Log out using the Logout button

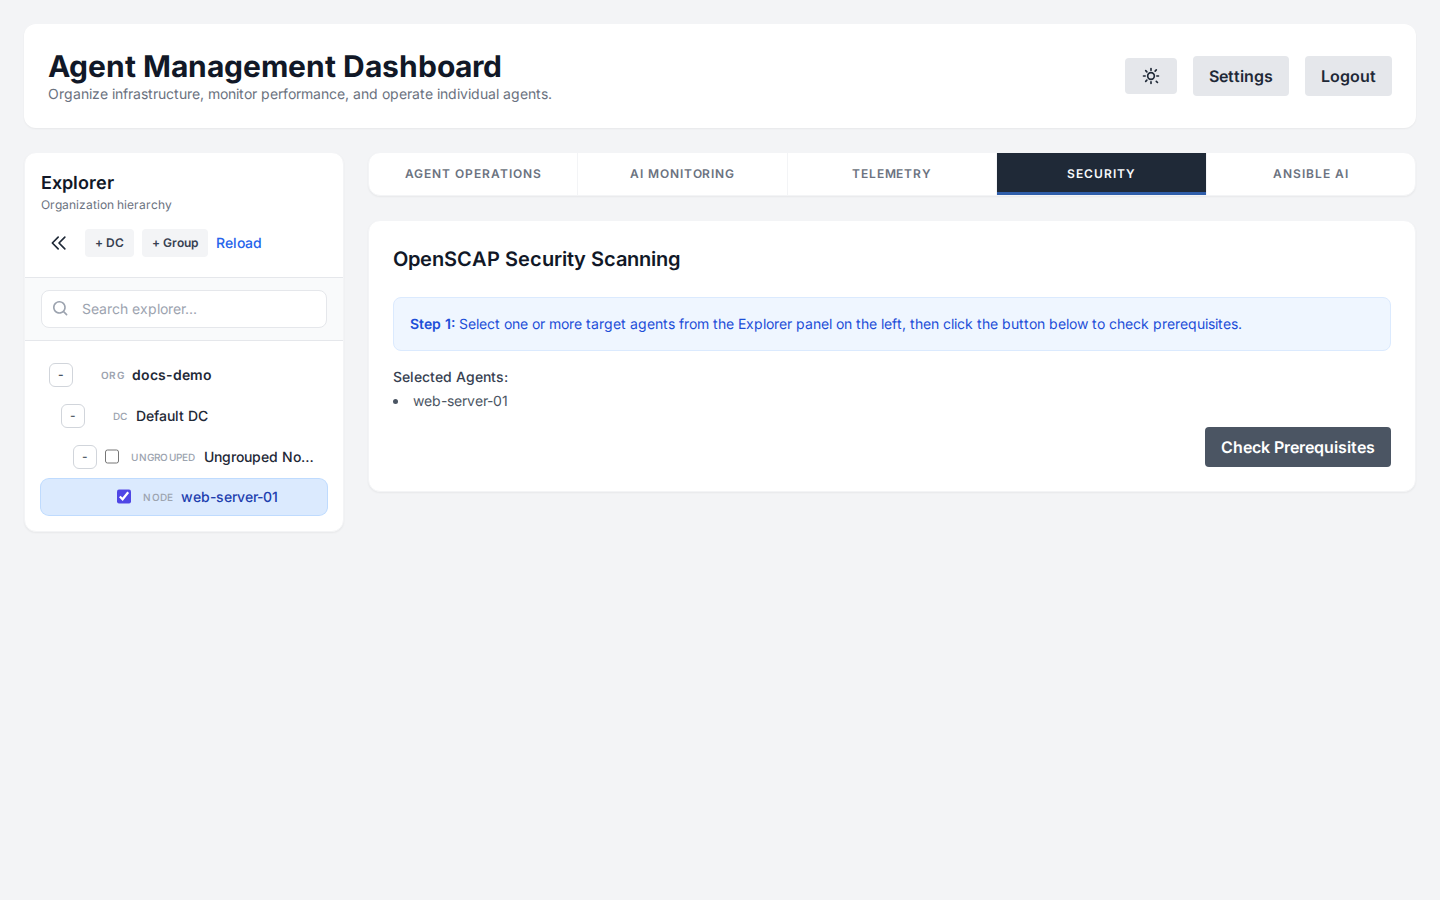(x=1347, y=76)
